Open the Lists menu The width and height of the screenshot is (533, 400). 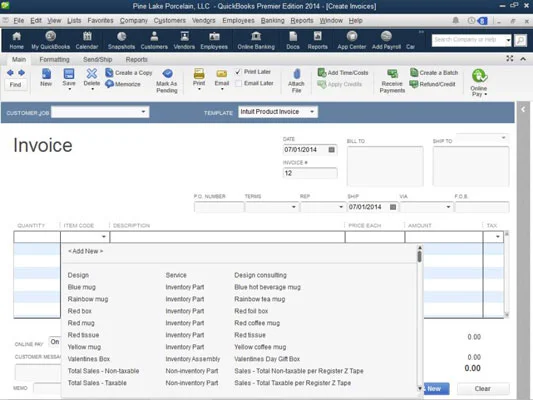[74, 21]
